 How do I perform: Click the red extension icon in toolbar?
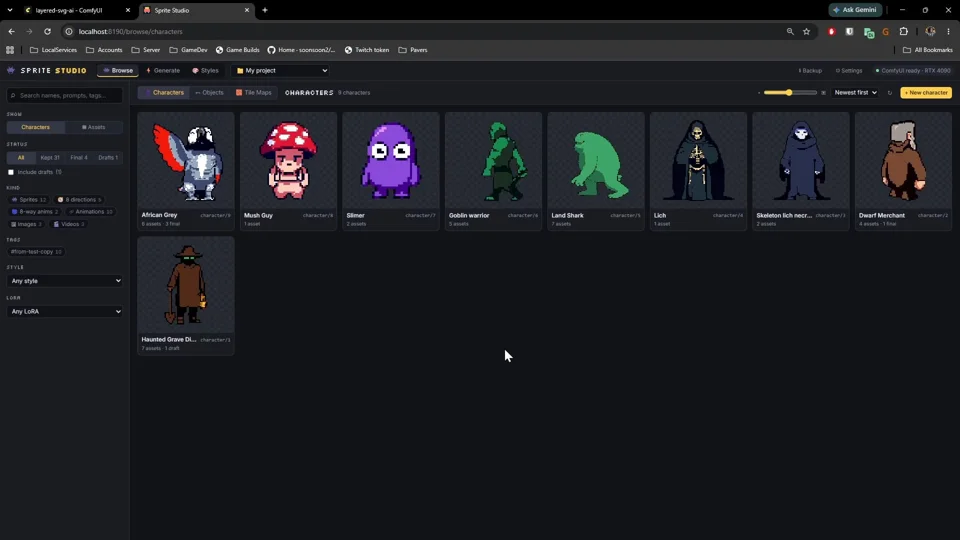[x=831, y=31]
